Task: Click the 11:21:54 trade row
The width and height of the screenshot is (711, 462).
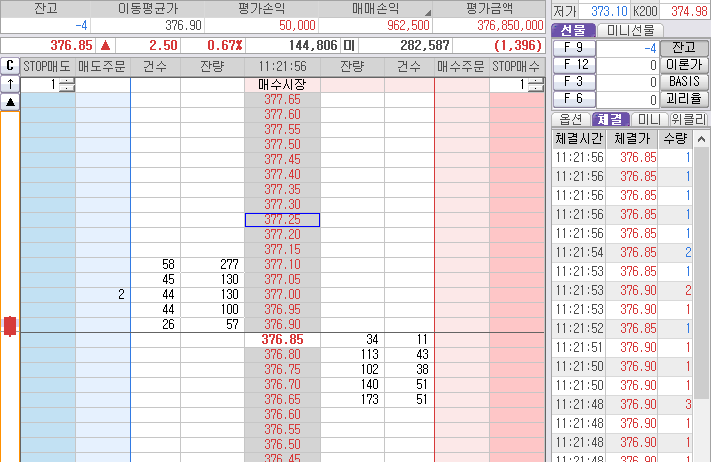Action: [622, 253]
